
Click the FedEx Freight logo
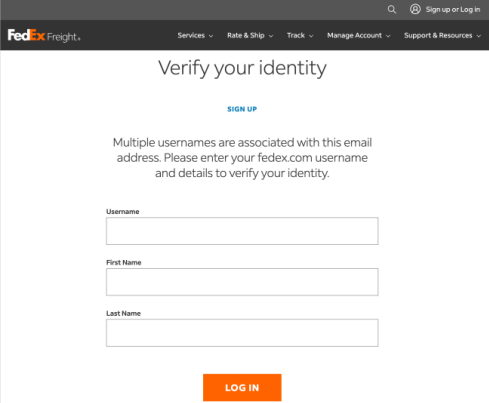(x=44, y=35)
